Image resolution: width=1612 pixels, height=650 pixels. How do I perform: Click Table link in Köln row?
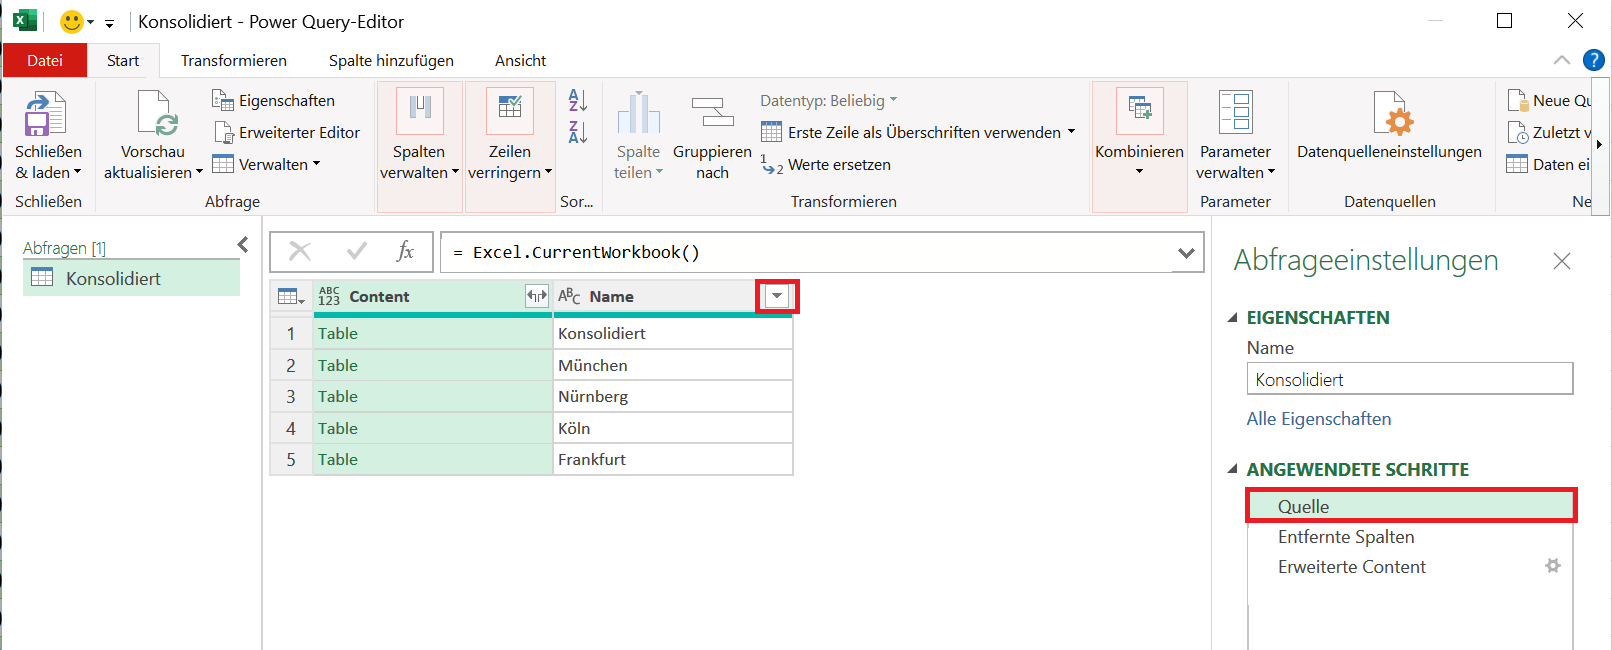pos(338,428)
